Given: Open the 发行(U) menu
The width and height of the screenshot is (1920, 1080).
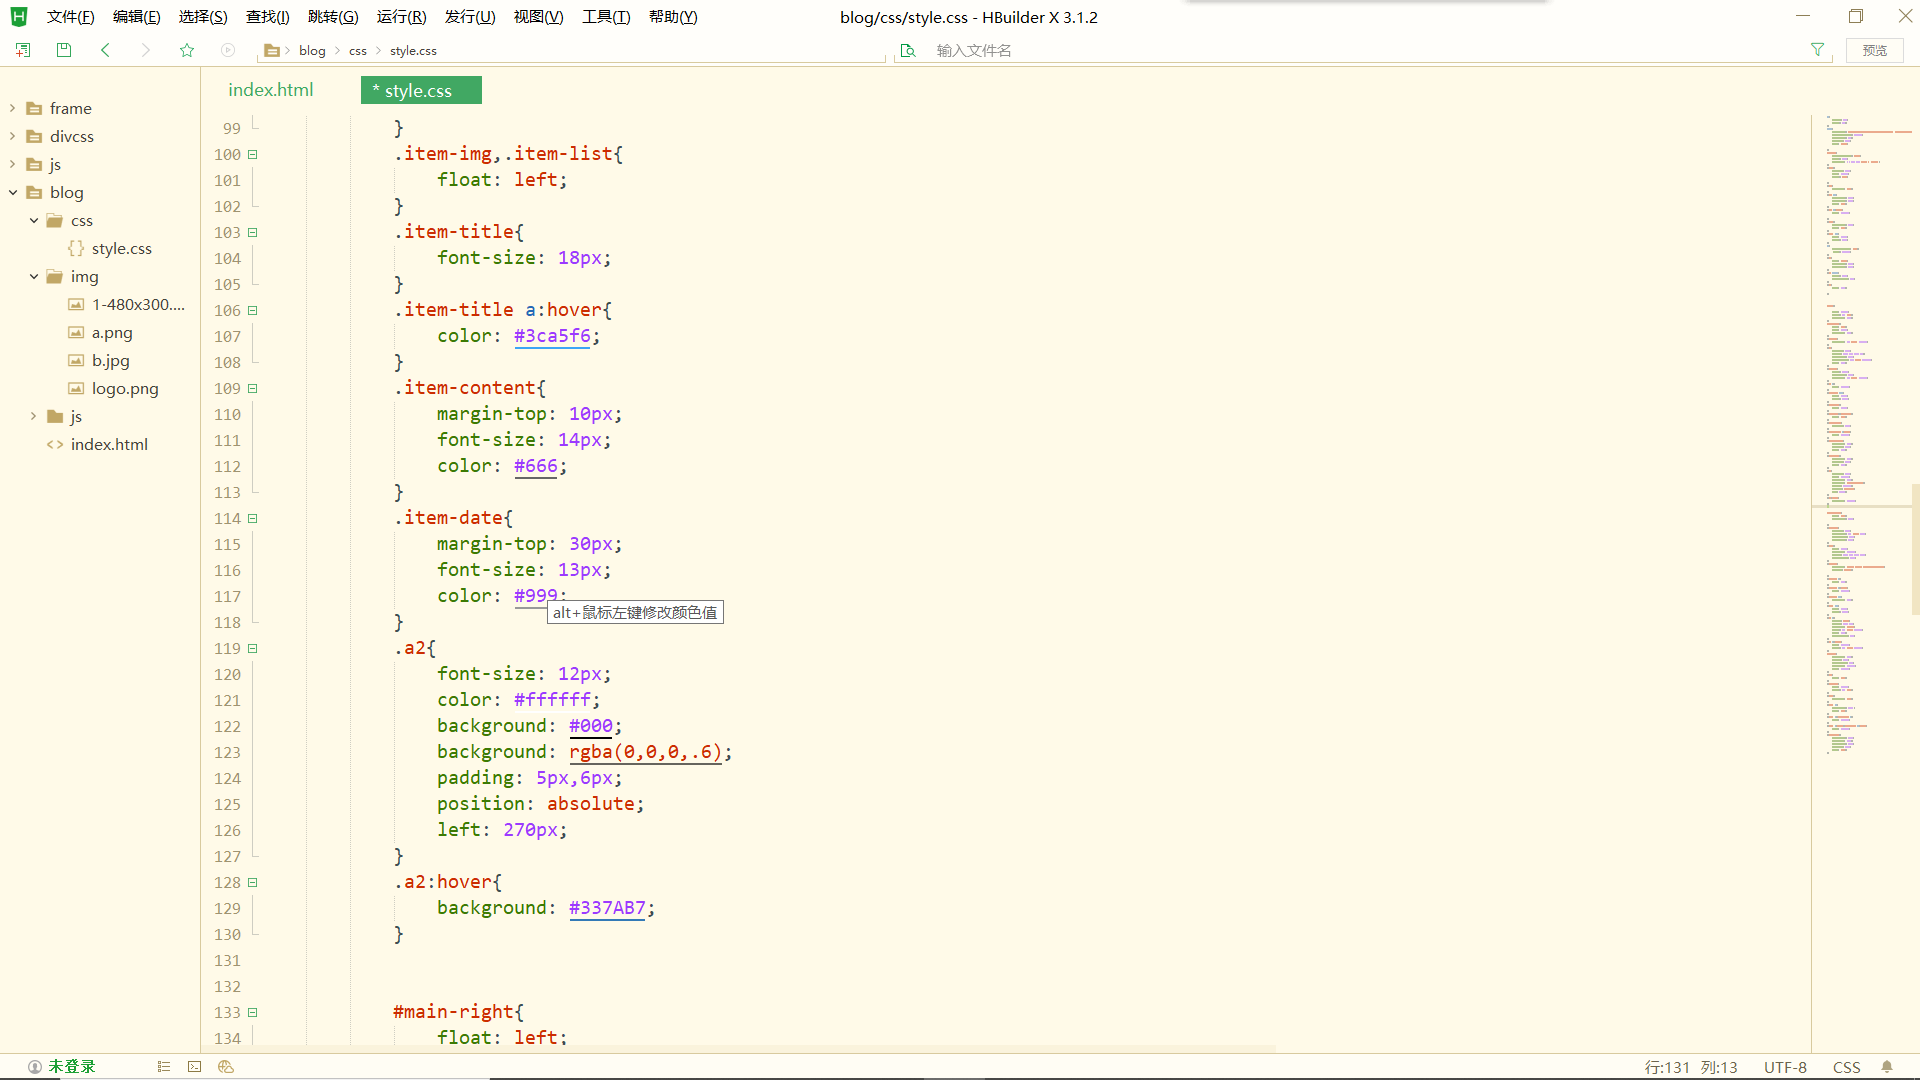Looking at the screenshot, I should 470,17.
